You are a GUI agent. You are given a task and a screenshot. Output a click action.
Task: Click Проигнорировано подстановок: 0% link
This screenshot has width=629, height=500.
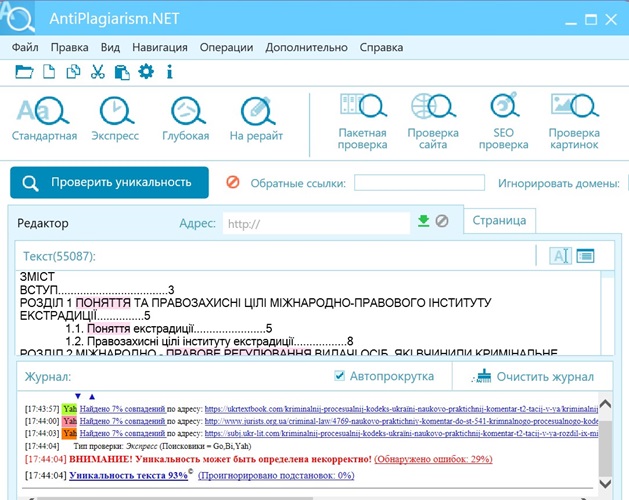[276, 476]
